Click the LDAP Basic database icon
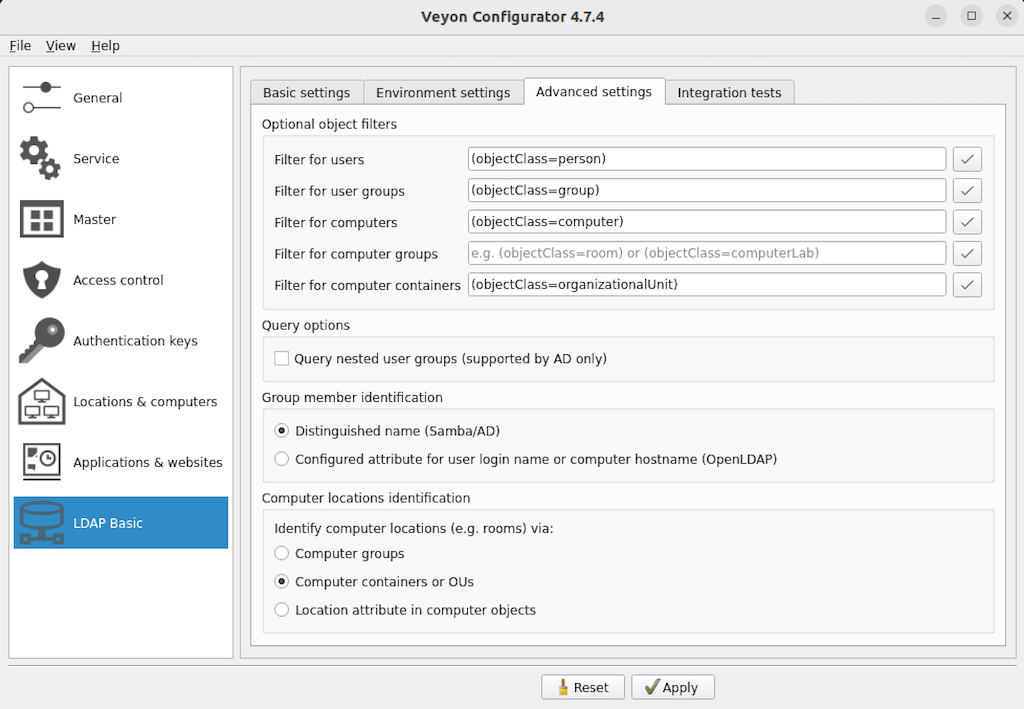 click(x=41, y=523)
